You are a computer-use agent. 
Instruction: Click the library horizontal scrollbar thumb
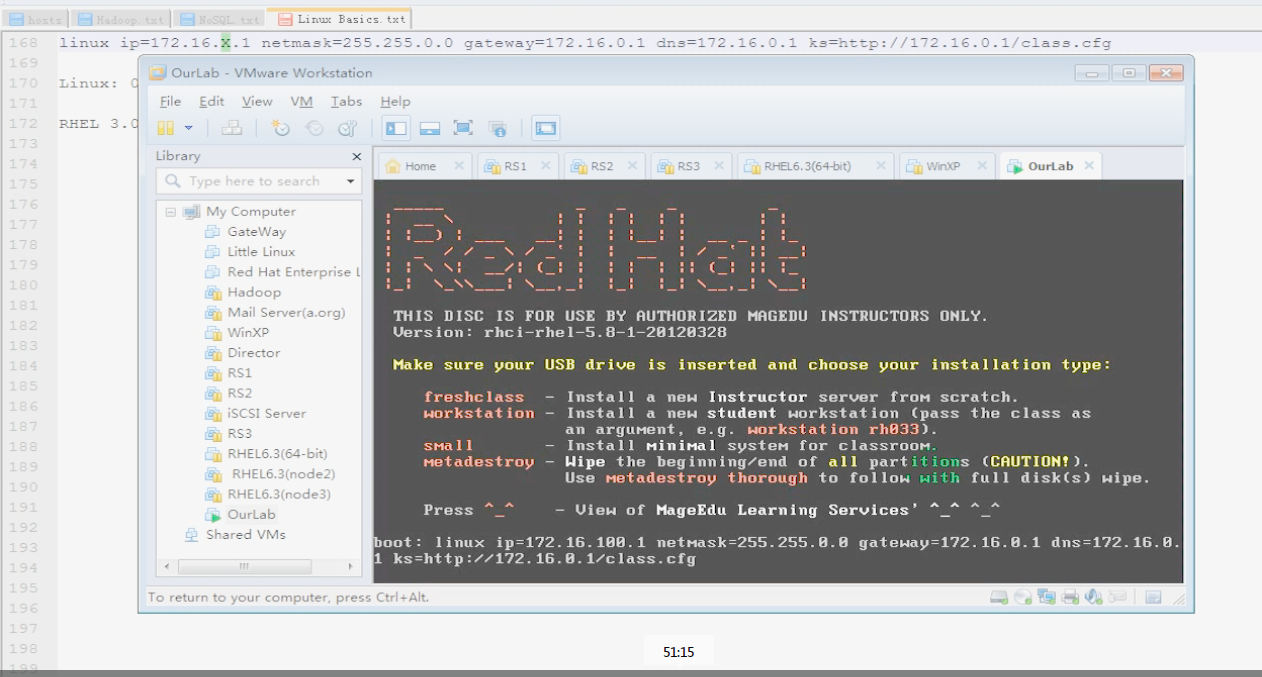tap(243, 566)
